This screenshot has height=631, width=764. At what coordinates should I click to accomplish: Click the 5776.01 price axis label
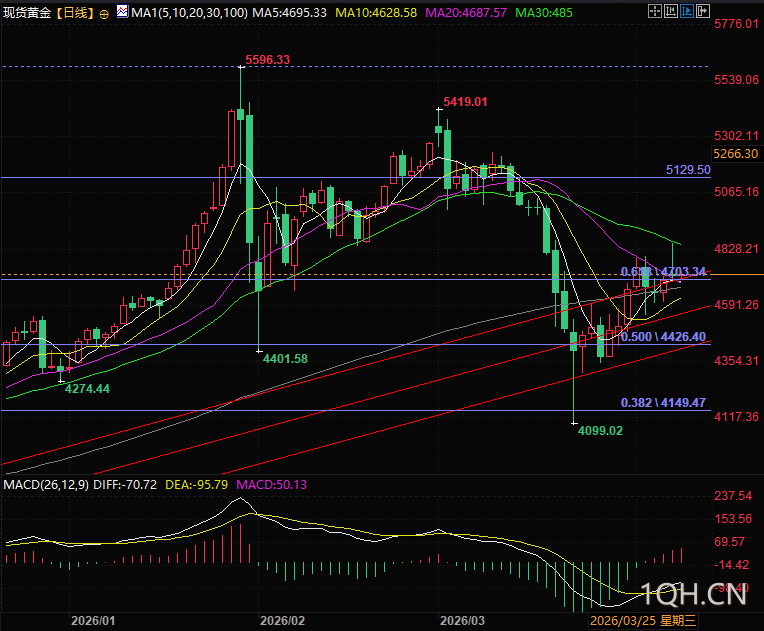736,23
